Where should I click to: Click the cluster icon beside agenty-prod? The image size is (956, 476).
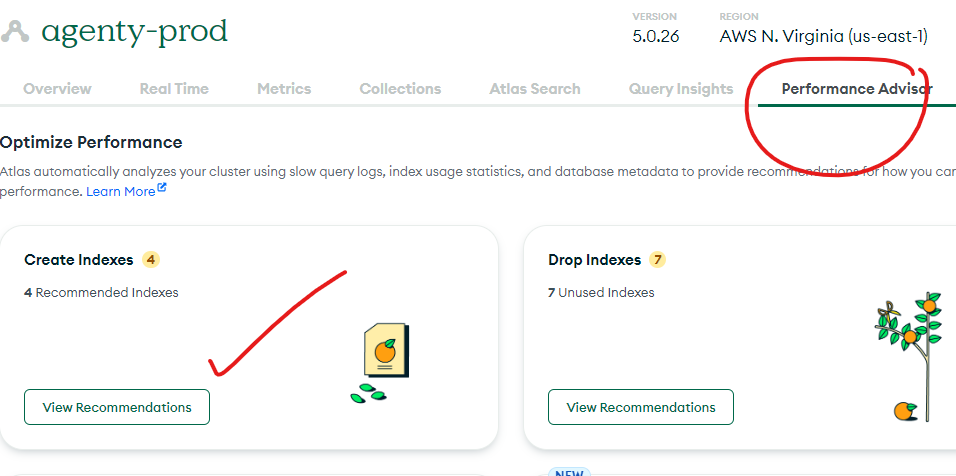click(15, 32)
